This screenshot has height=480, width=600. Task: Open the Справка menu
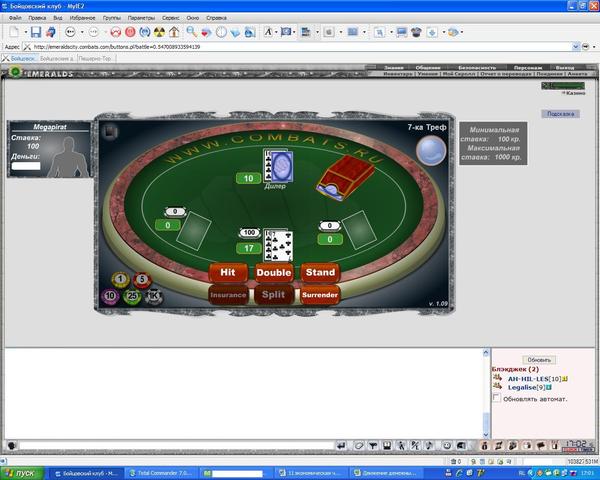click(217, 18)
